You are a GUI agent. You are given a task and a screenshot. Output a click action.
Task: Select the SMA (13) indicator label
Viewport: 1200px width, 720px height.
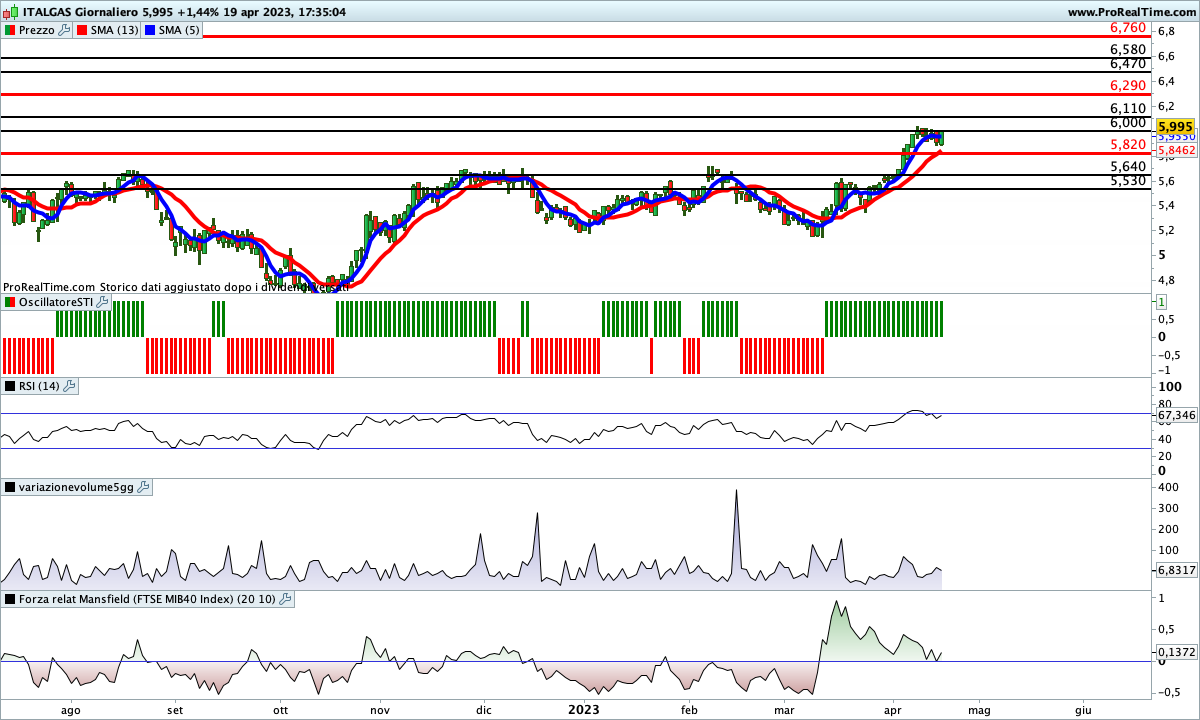114,30
